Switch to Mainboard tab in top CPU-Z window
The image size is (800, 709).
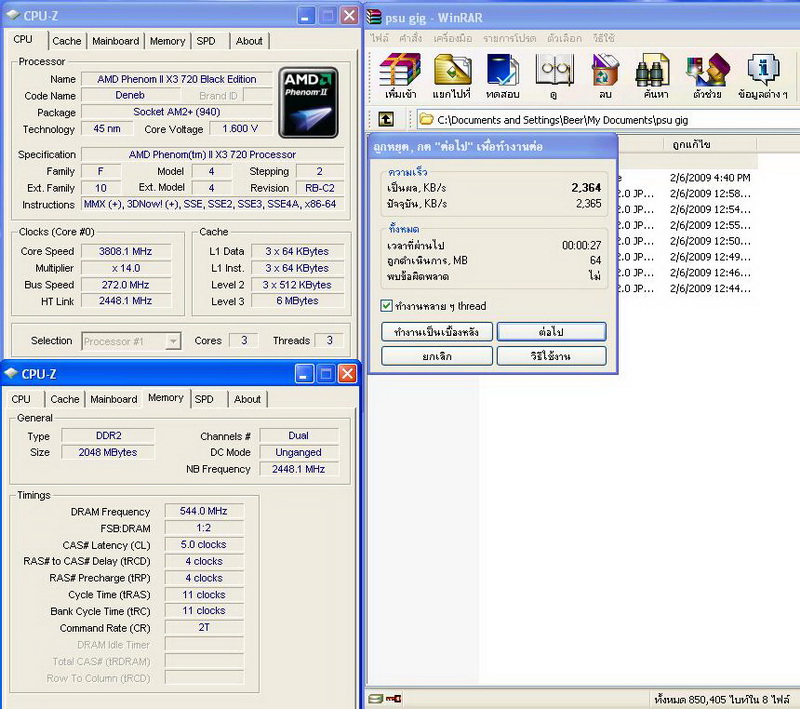tap(115, 41)
